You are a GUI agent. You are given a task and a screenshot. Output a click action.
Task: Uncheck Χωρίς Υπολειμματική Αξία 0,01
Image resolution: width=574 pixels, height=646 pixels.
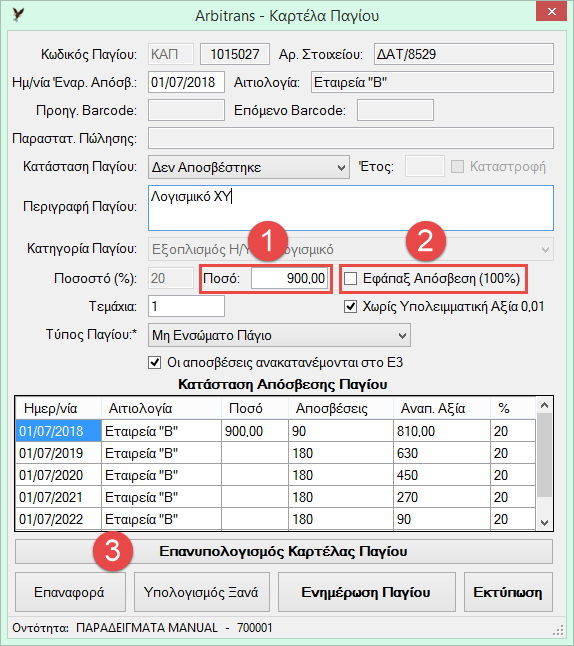[351, 307]
